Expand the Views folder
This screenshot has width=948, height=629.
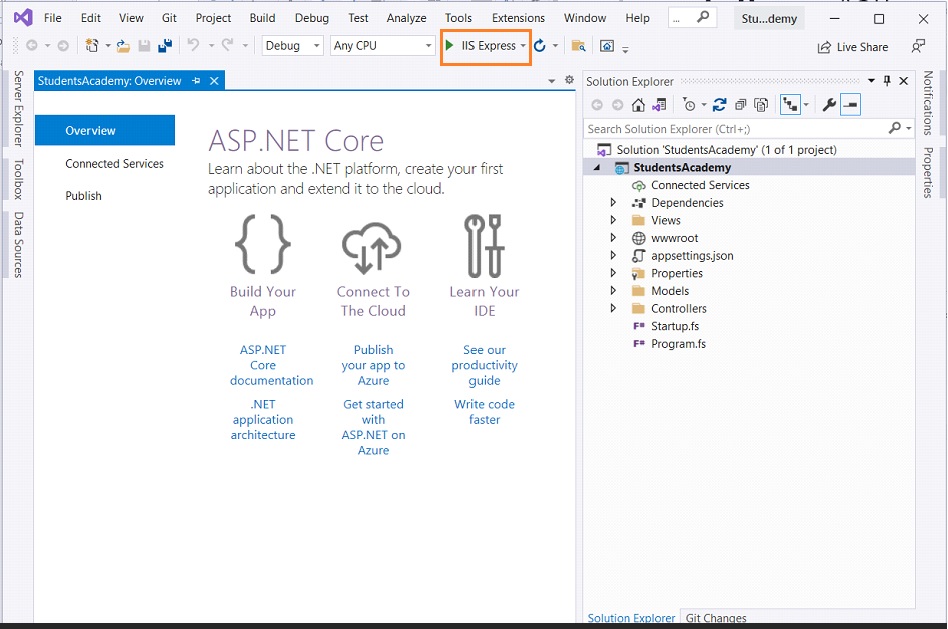click(x=613, y=220)
